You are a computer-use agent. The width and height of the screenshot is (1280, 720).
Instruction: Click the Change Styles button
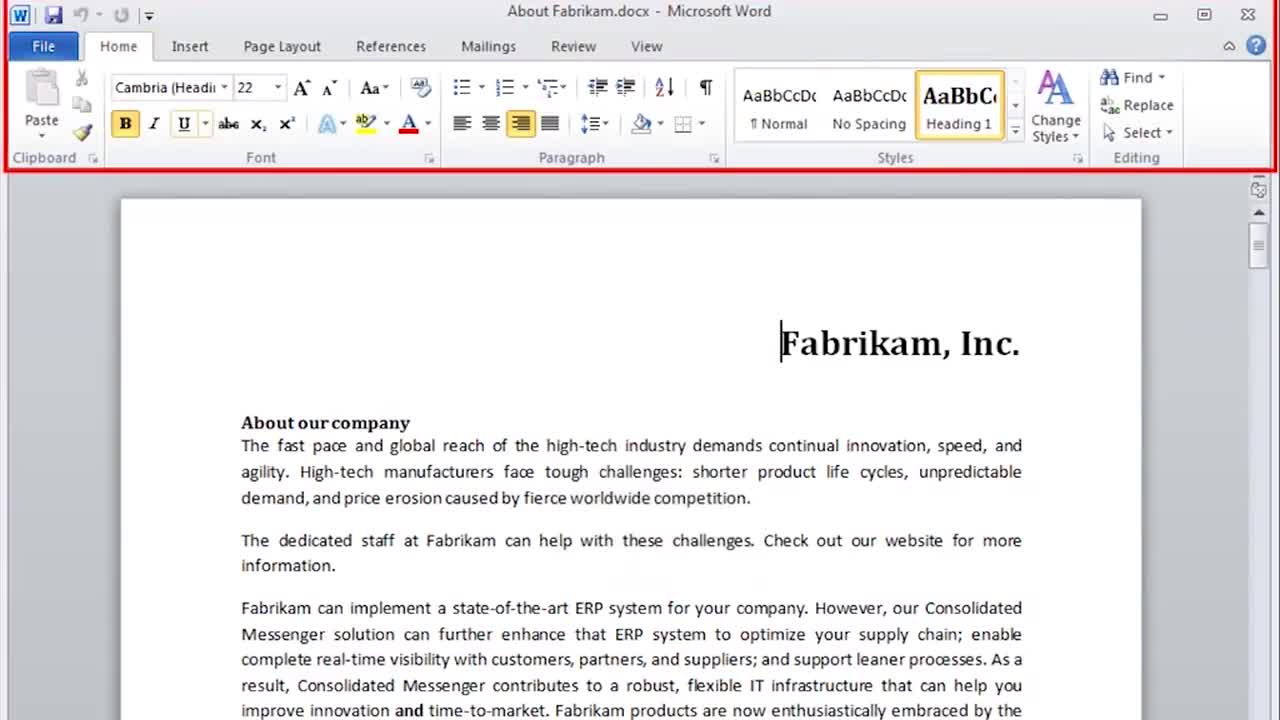[x=1056, y=107]
